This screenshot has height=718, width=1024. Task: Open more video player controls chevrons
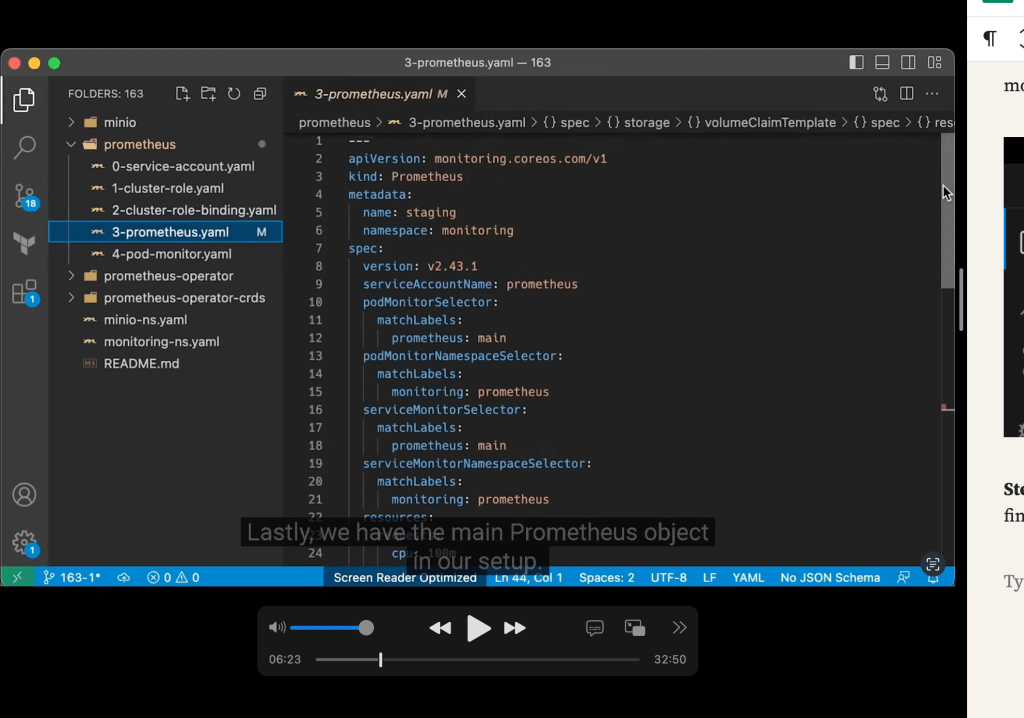[x=679, y=628]
